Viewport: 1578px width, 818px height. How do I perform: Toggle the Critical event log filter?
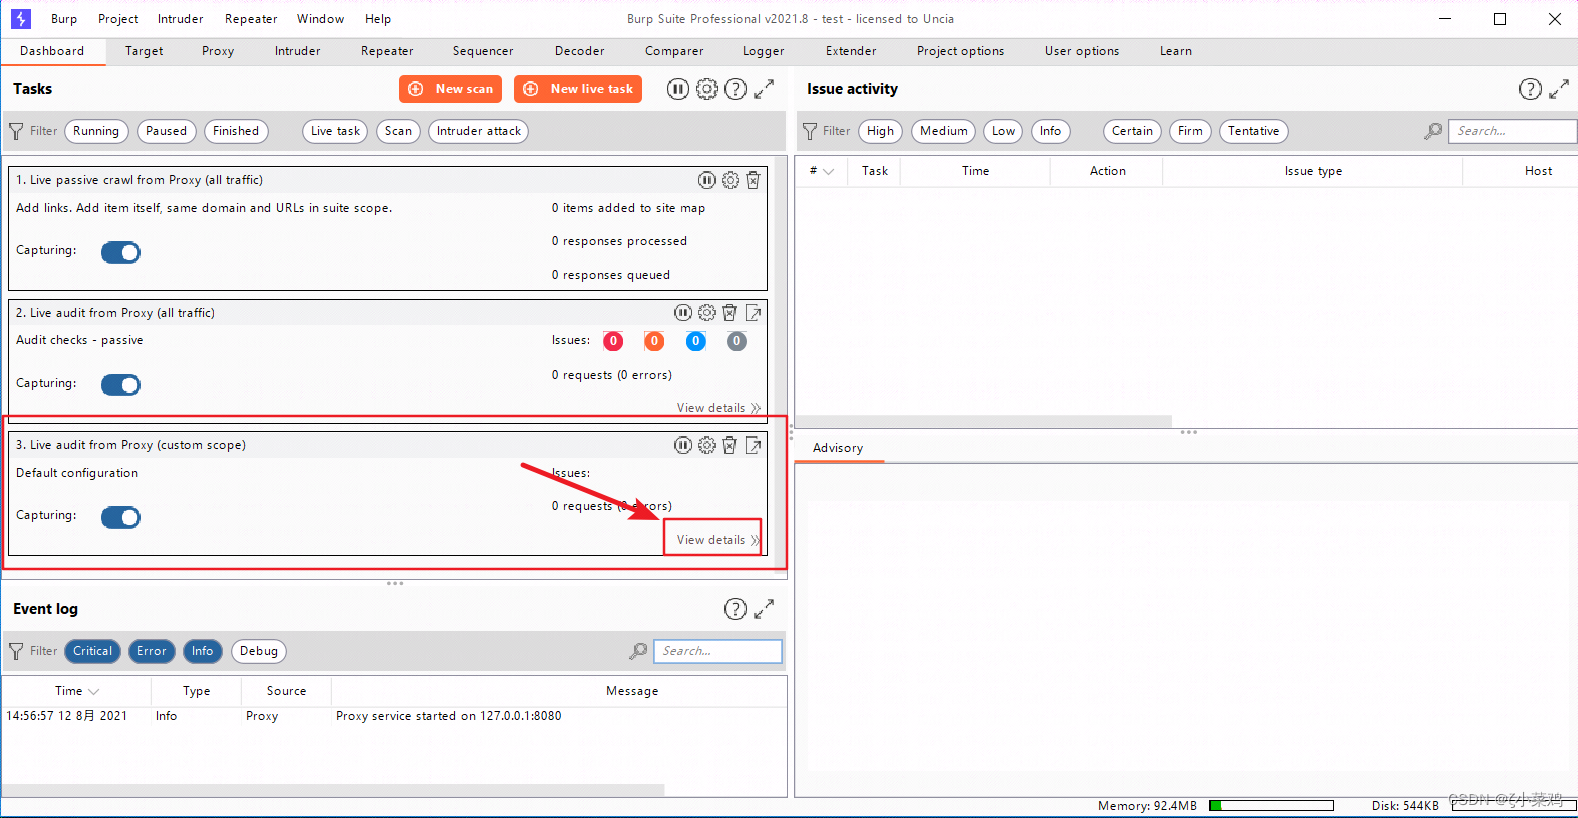[93, 651]
